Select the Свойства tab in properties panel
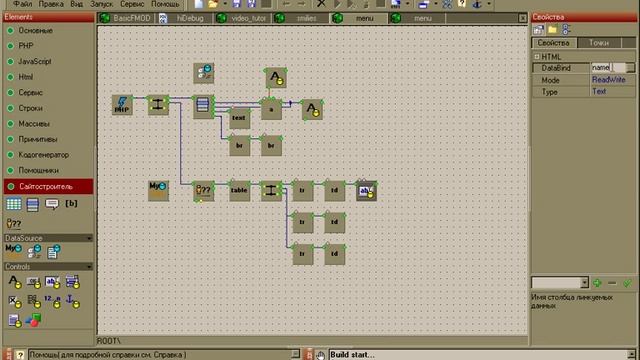640x360 pixels. (553, 43)
